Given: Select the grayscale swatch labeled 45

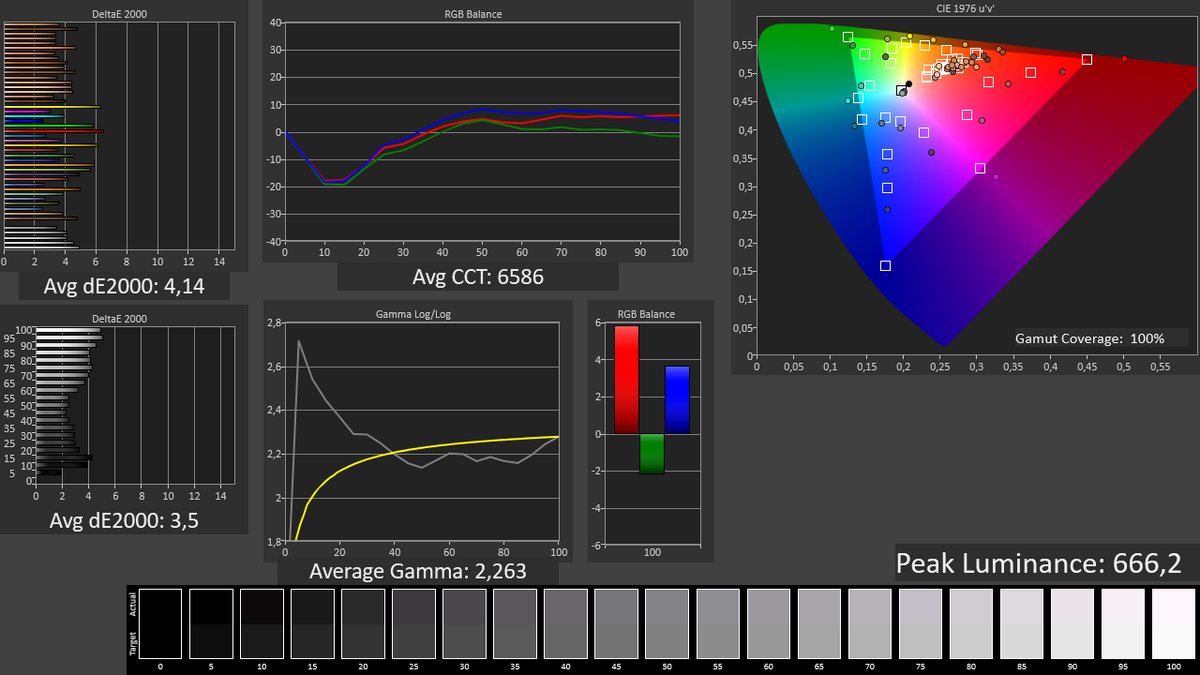Looking at the screenshot, I should [x=616, y=623].
